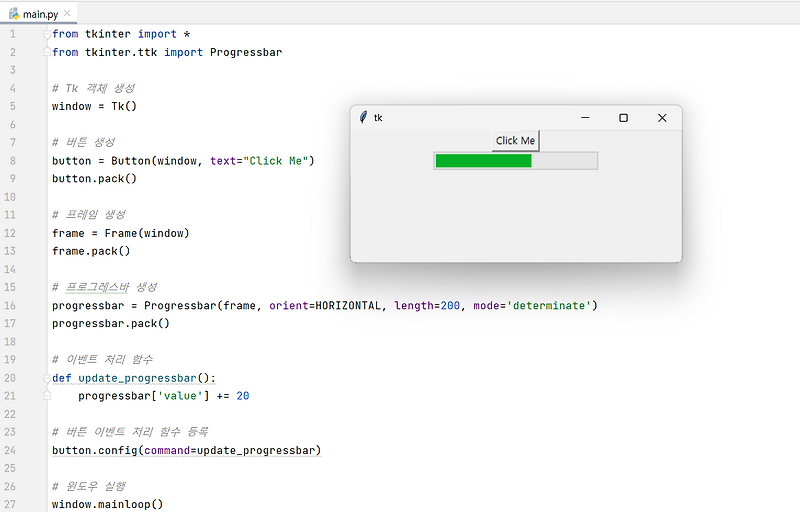Click the number 20 on line 21

coord(243,396)
